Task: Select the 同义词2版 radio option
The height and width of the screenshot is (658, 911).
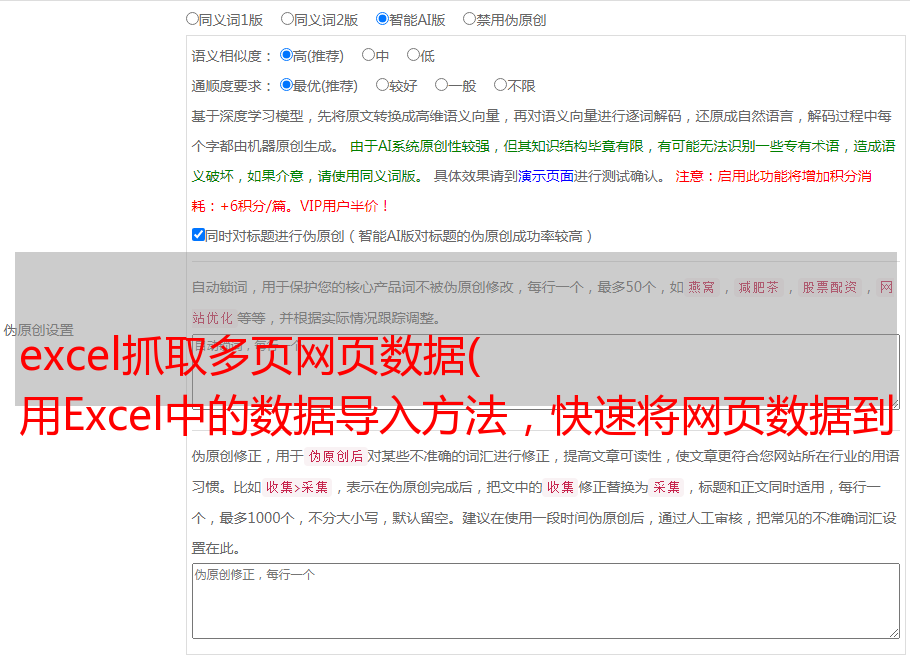Action: 287,19
